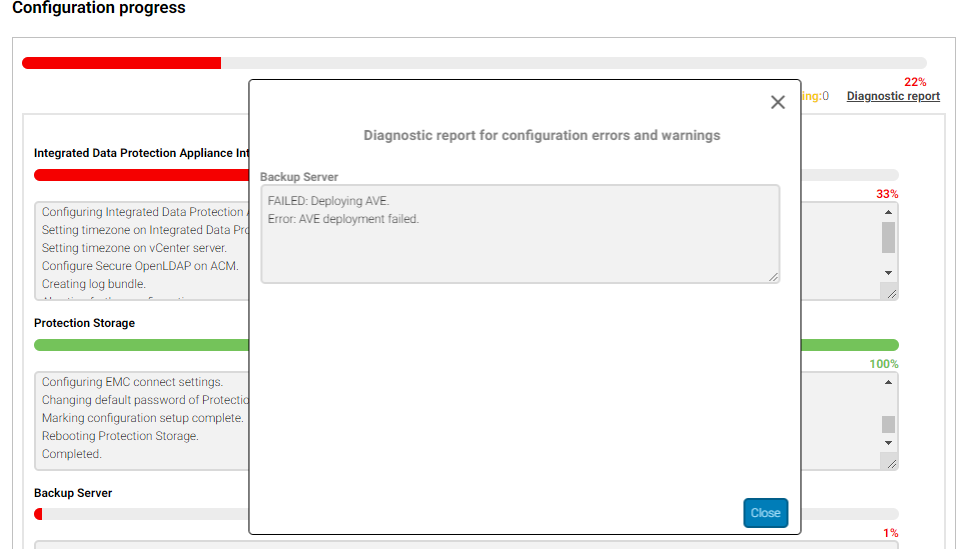956x549 pixels.
Task: Click 'Rebooting Protection Storage.' log line
Action: click(x=120, y=436)
